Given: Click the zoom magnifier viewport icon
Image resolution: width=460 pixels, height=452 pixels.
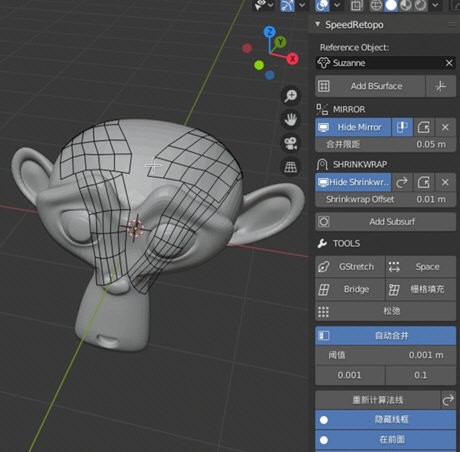Looking at the screenshot, I should 291,96.
